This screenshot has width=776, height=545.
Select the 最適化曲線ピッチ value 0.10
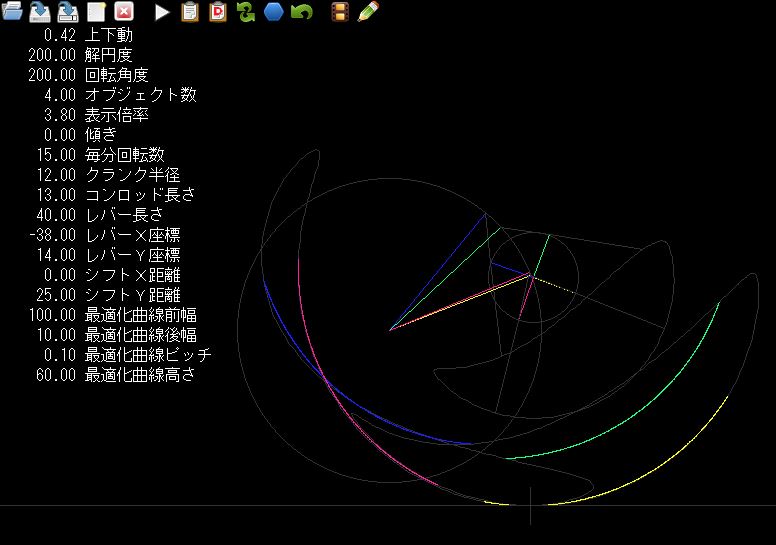pyautogui.click(x=60, y=355)
